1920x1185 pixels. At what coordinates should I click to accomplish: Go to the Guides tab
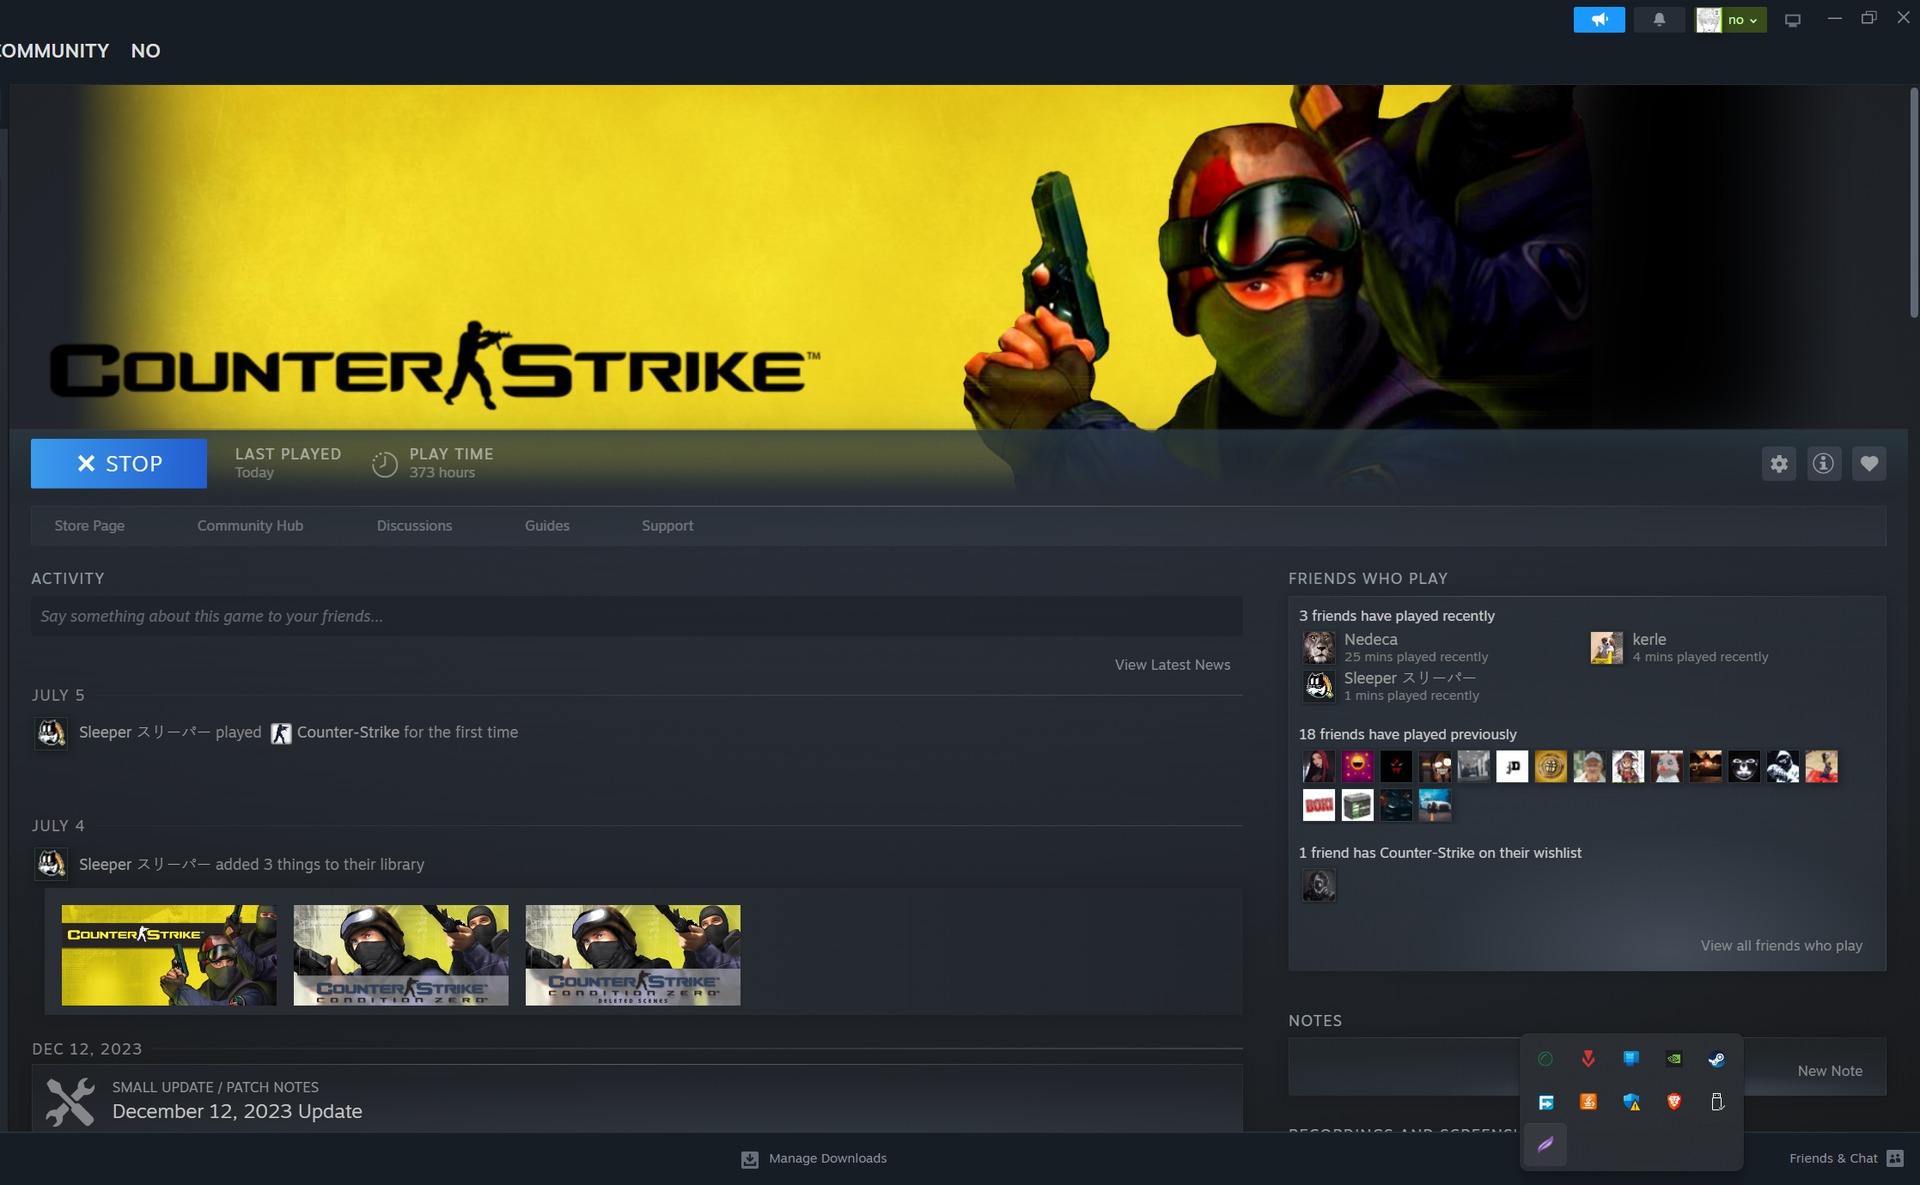[547, 526]
